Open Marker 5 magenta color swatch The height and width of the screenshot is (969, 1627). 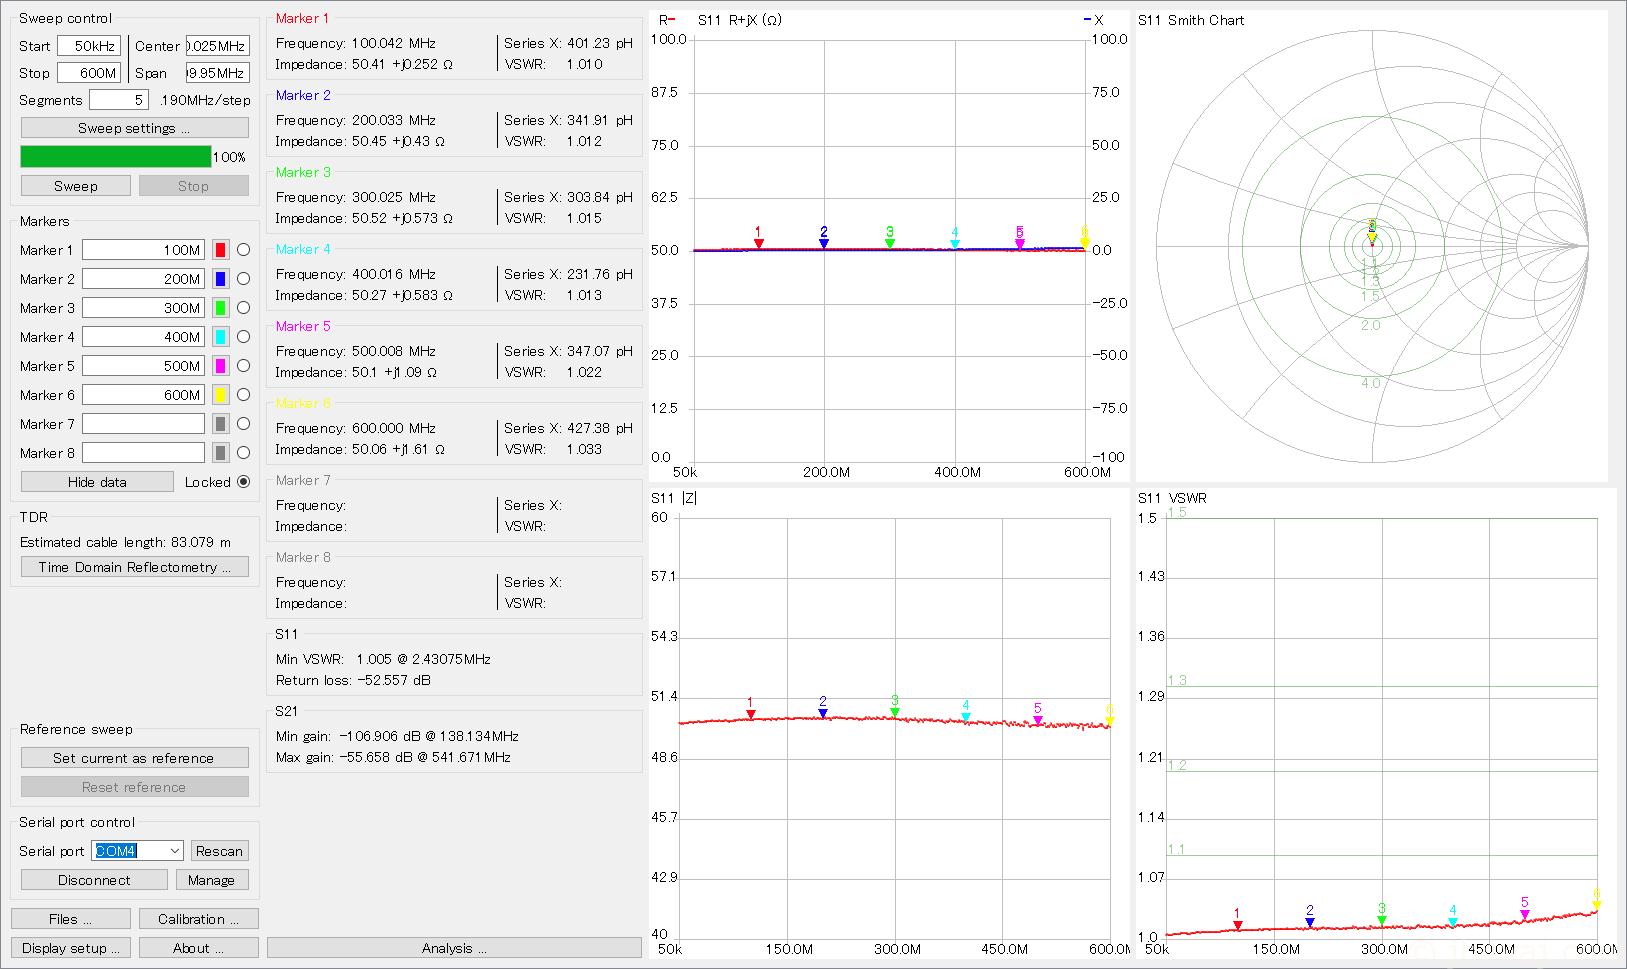[x=221, y=366]
